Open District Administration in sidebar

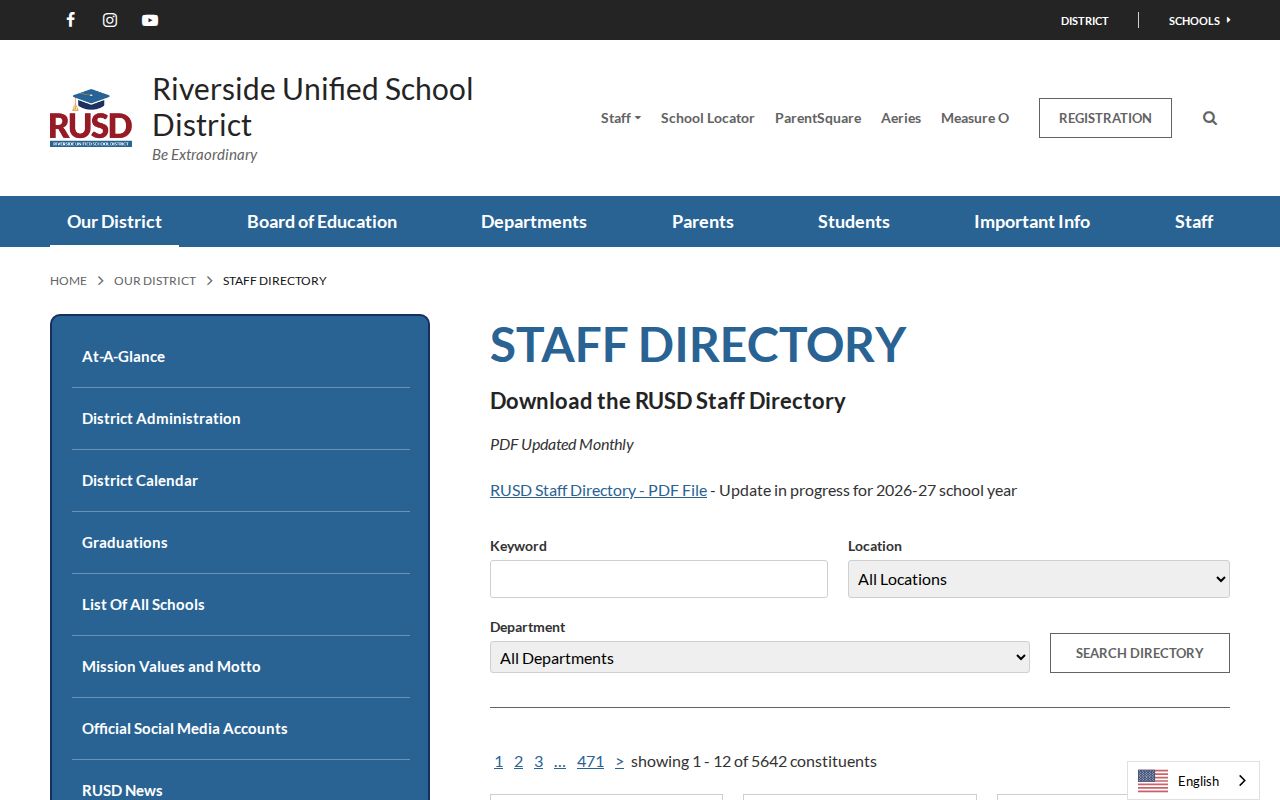[241, 419]
